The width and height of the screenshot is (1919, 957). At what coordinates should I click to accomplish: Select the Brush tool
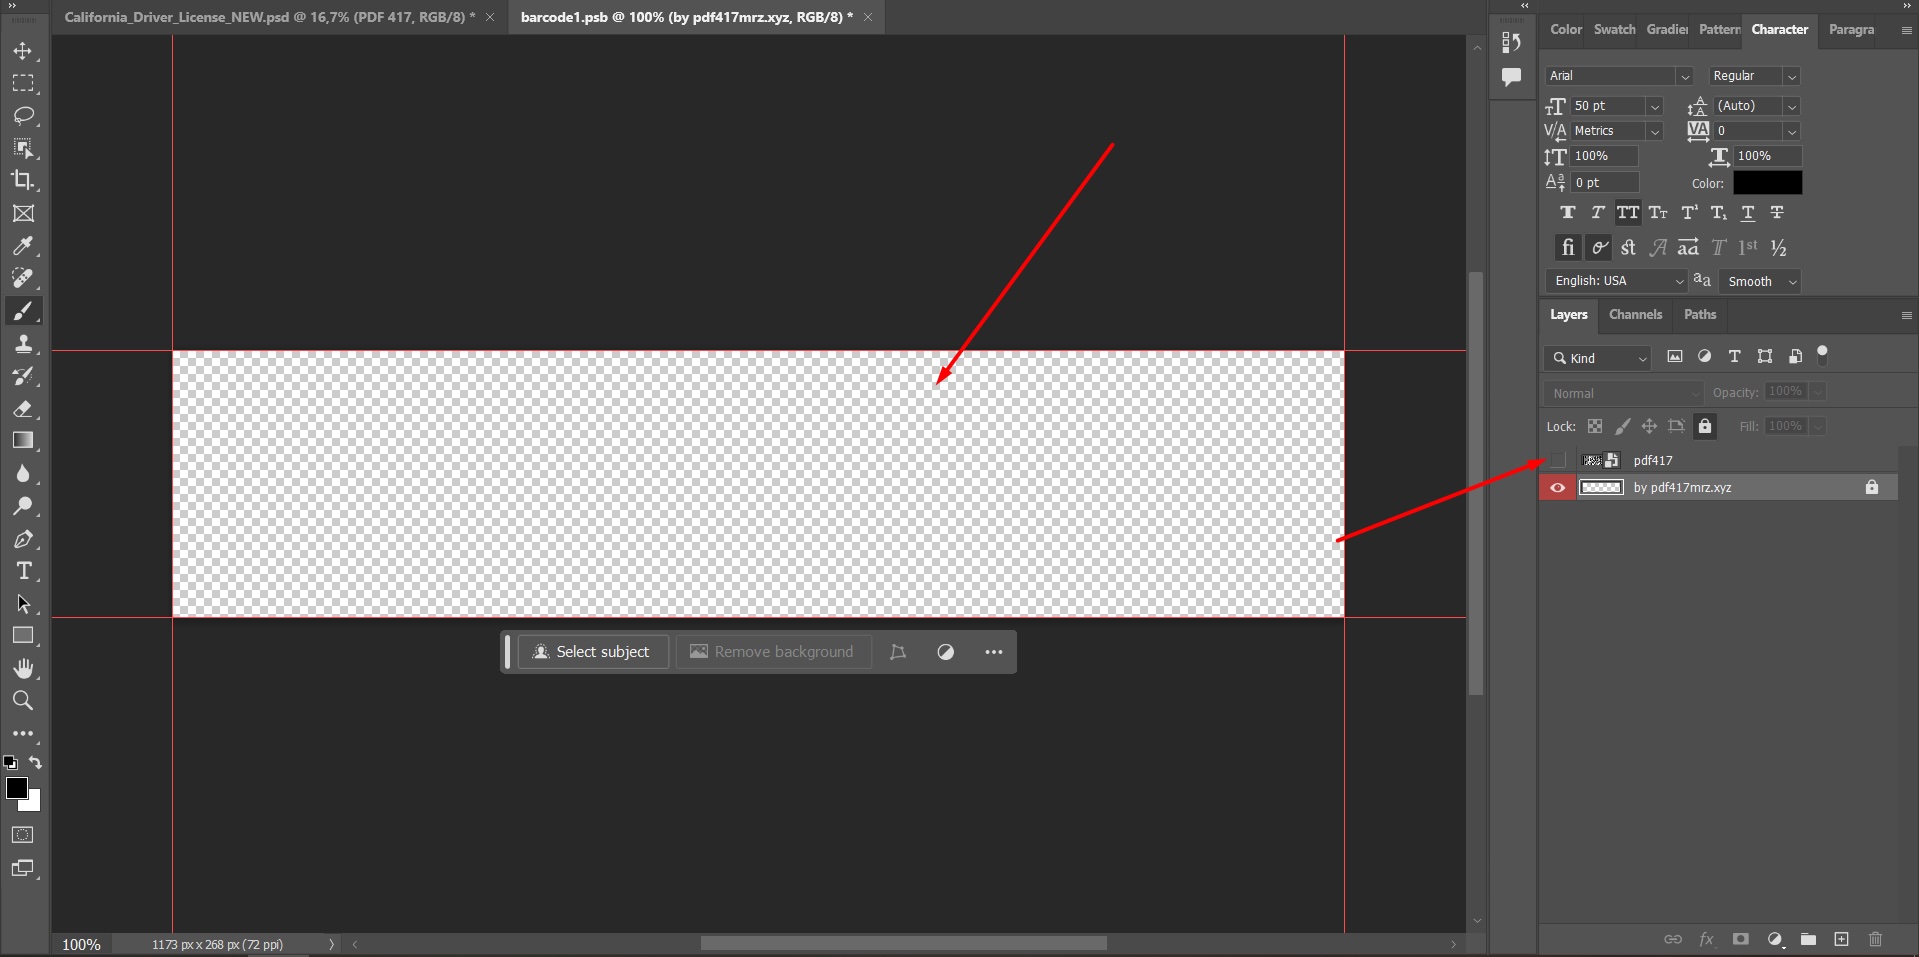tap(23, 311)
